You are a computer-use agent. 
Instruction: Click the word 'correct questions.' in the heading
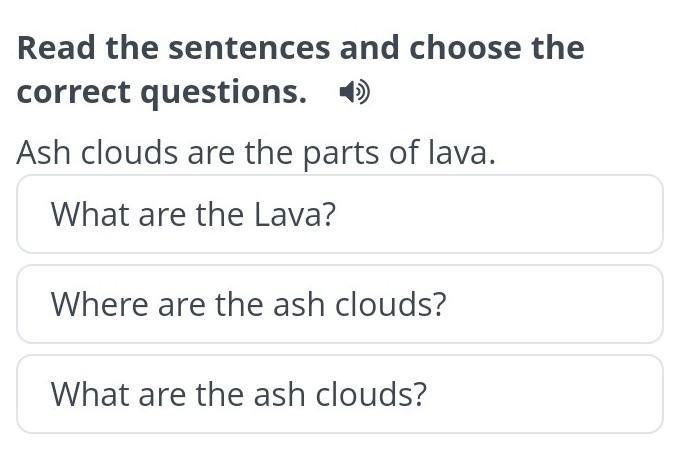coord(162,92)
